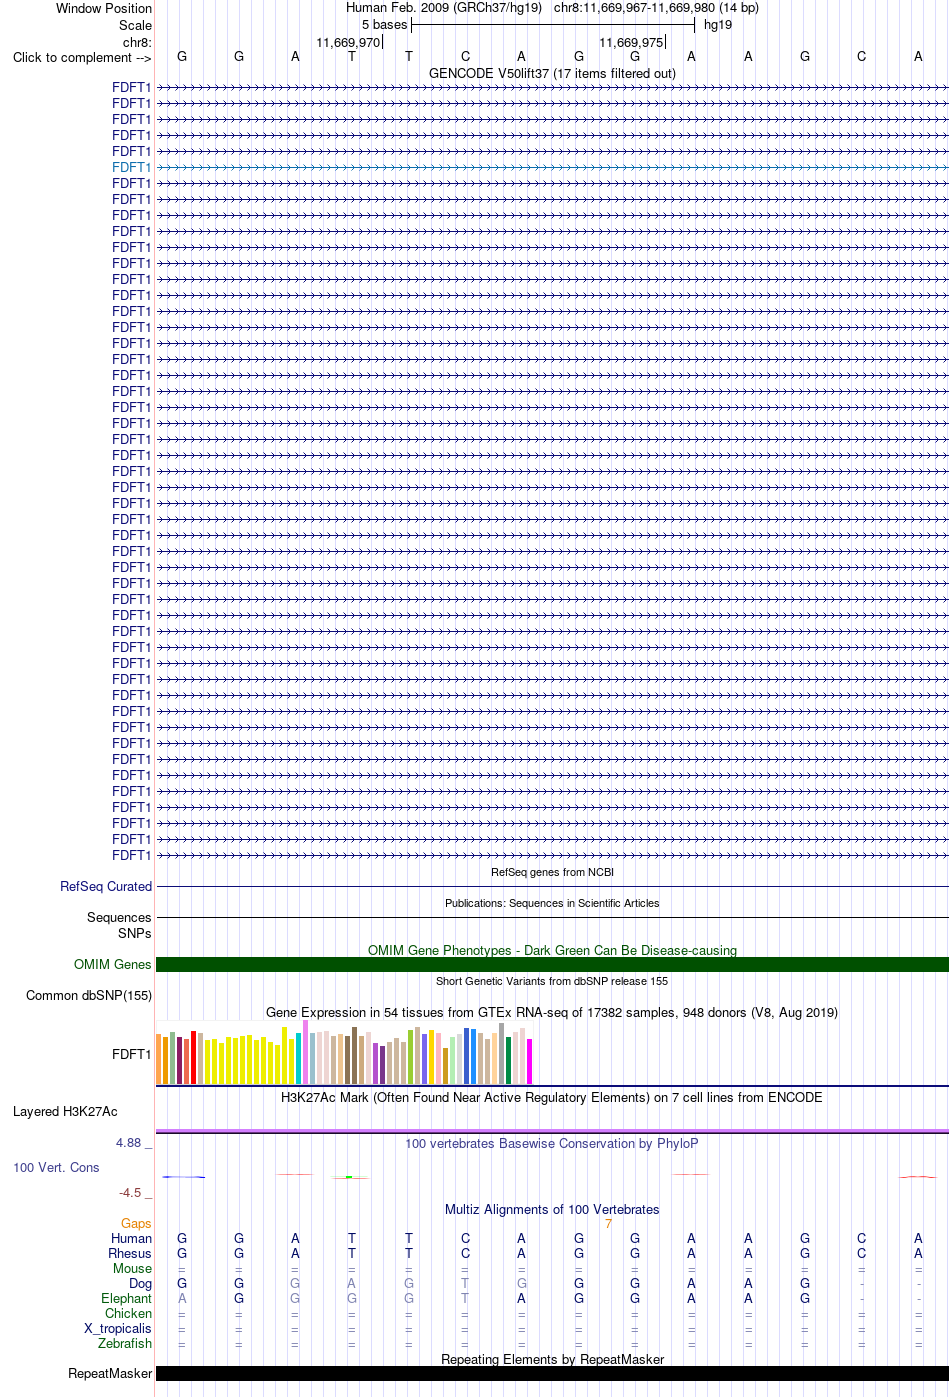Click the '100 Vert. Cons' track label
This screenshot has height=1397, width=950.
[56, 1168]
